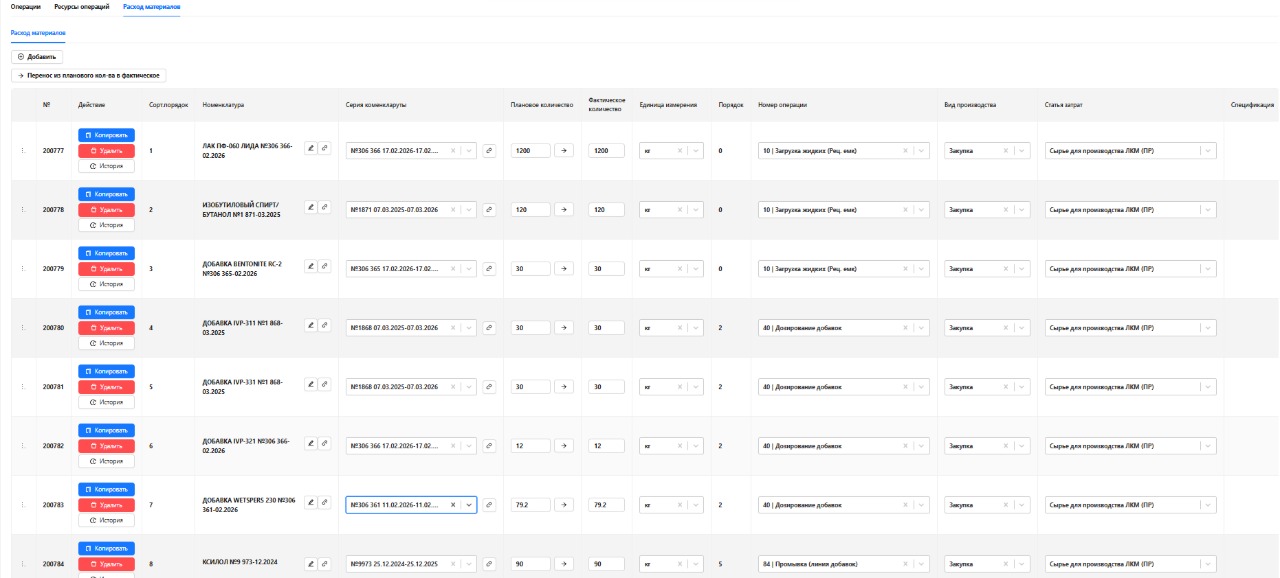Click link icon next to ИЗОБУТИЛОВЫЙ СПИРТ nomenclature
Image resolution: width=1280 pixels, height=578 pixels.
[325, 207]
